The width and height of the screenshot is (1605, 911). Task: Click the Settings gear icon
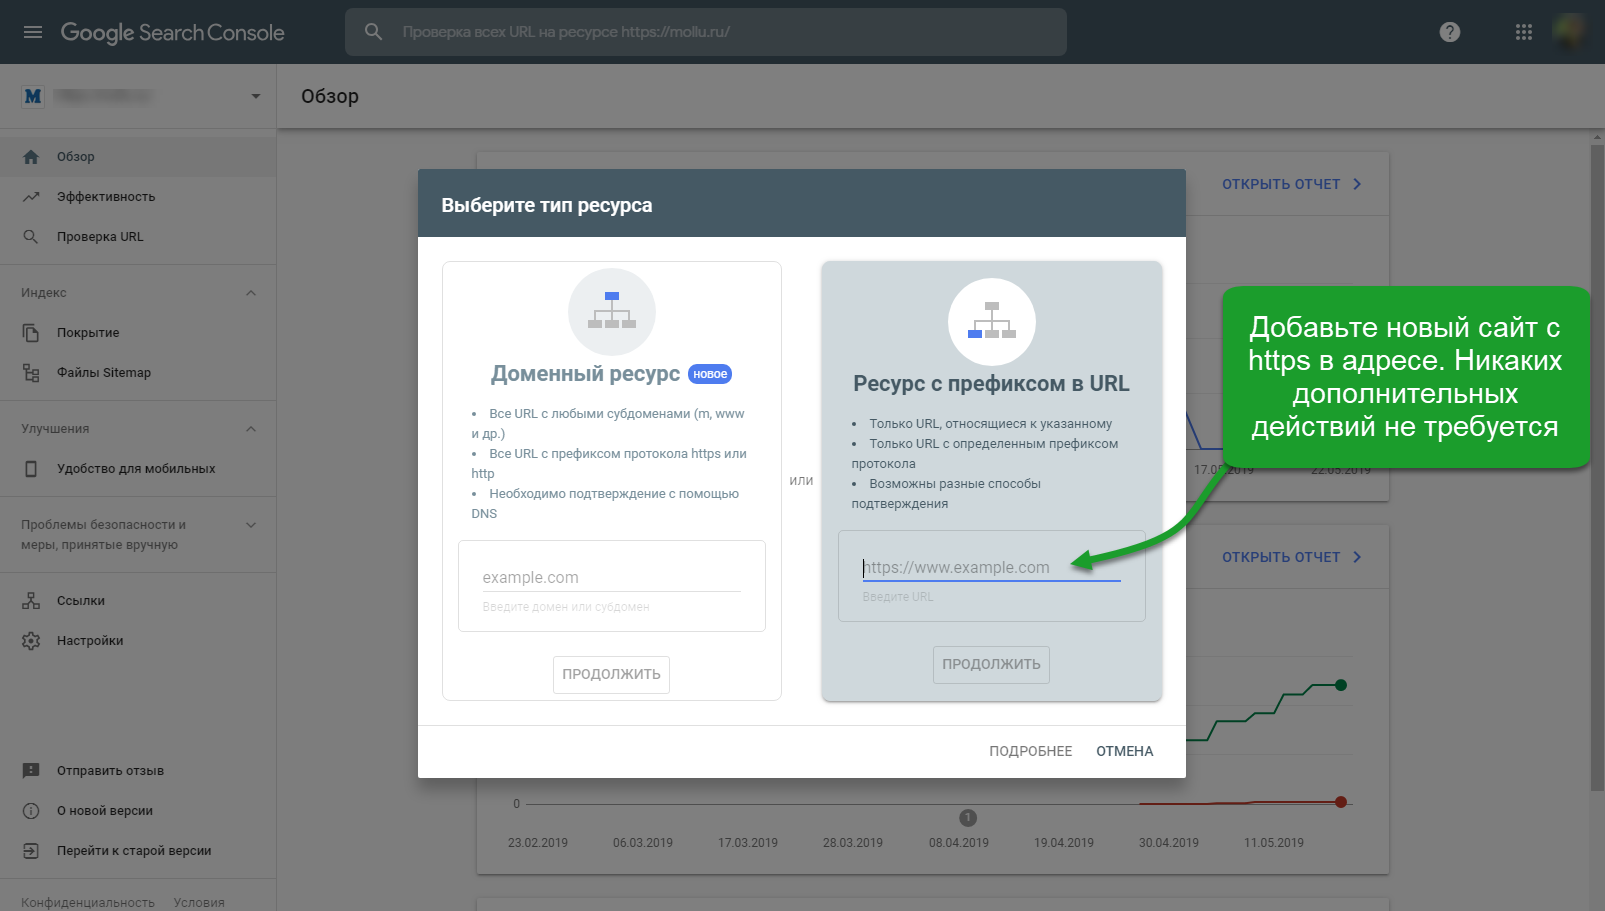coord(31,641)
